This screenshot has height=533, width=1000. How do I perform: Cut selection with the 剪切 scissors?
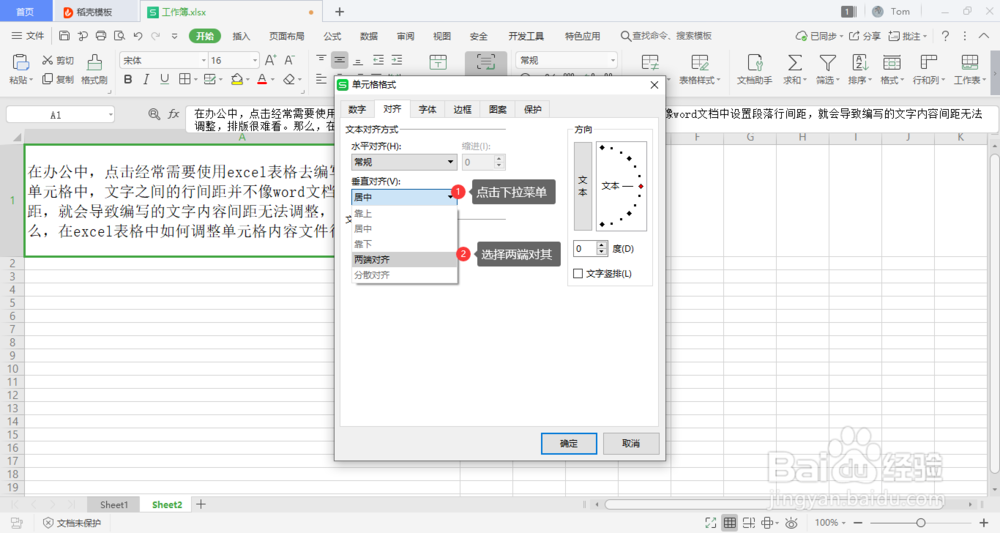click(x=57, y=60)
